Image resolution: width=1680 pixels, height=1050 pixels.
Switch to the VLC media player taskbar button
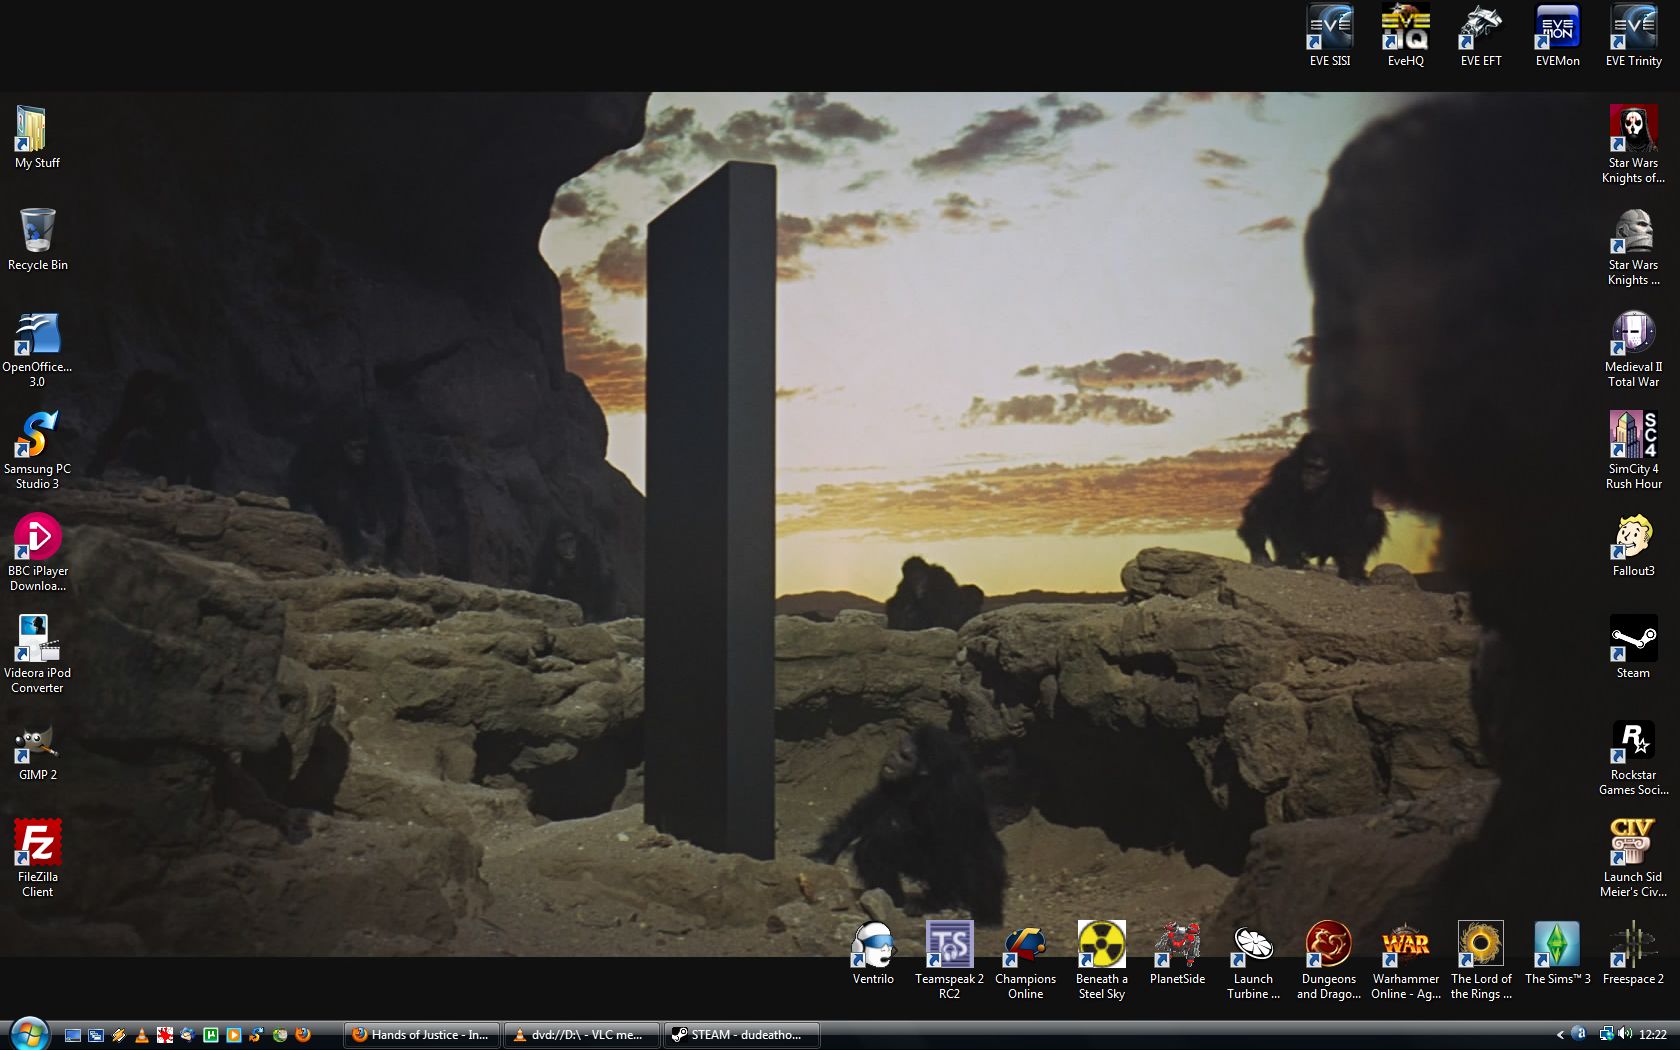(581, 1035)
